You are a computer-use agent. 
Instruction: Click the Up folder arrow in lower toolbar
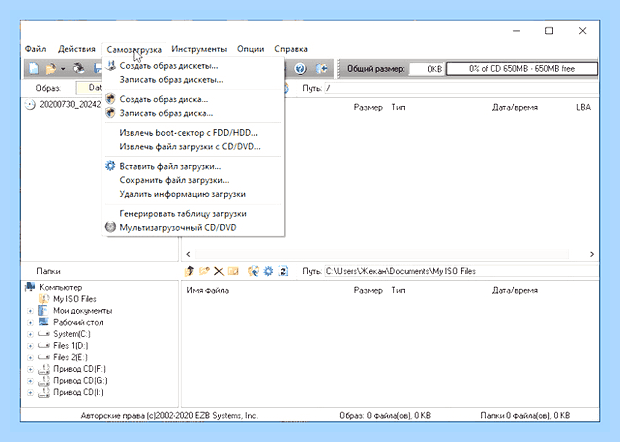pyautogui.click(x=190, y=271)
